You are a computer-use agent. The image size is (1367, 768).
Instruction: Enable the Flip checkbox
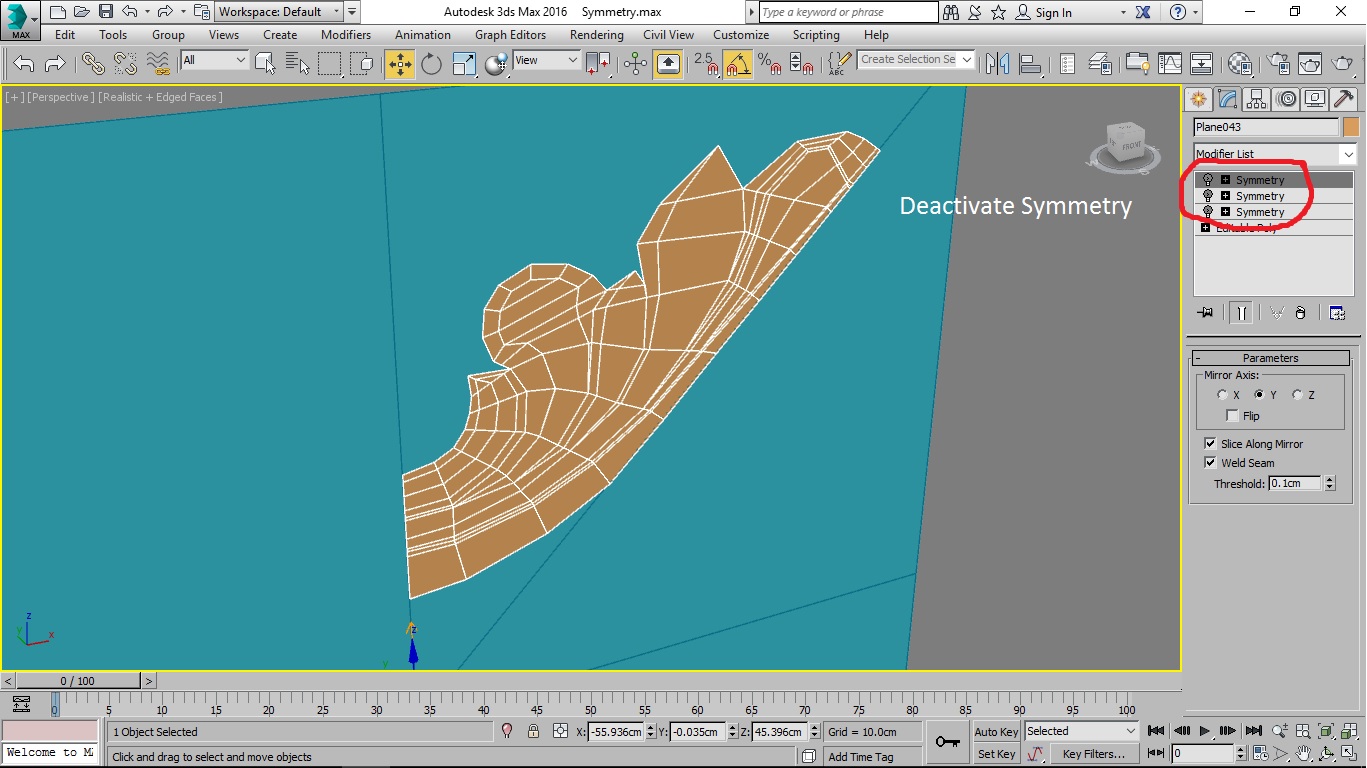[1232, 416]
